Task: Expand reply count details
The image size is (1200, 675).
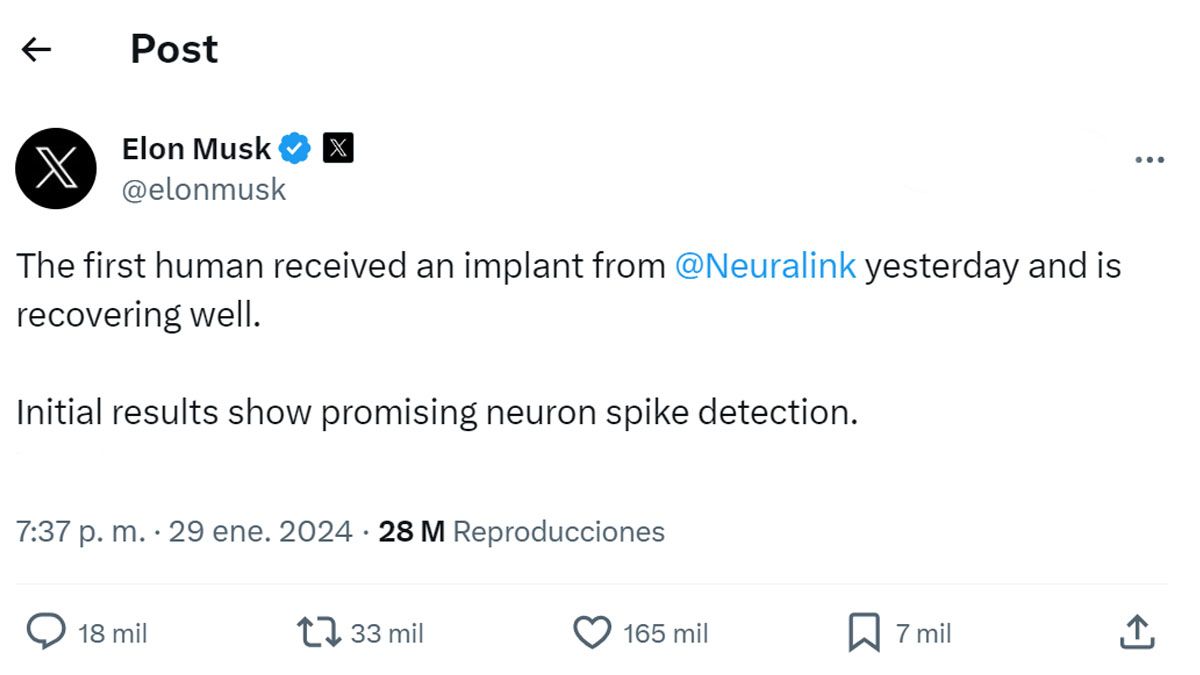Action: pos(112,632)
